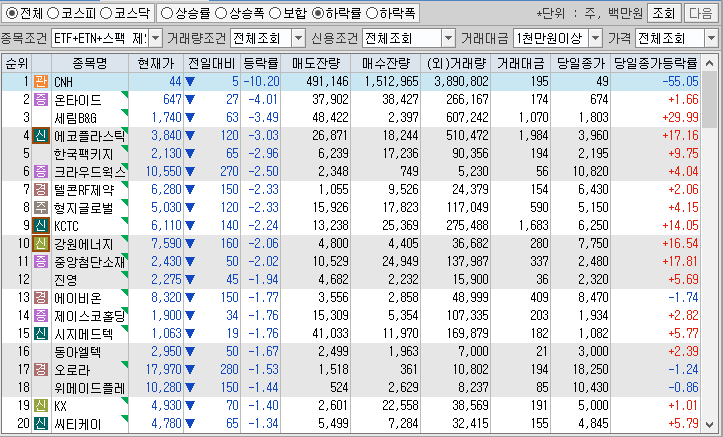Screen dimensions: 723x437
Task: Click the green corner marker on 세림B&G
Action: click(125, 112)
